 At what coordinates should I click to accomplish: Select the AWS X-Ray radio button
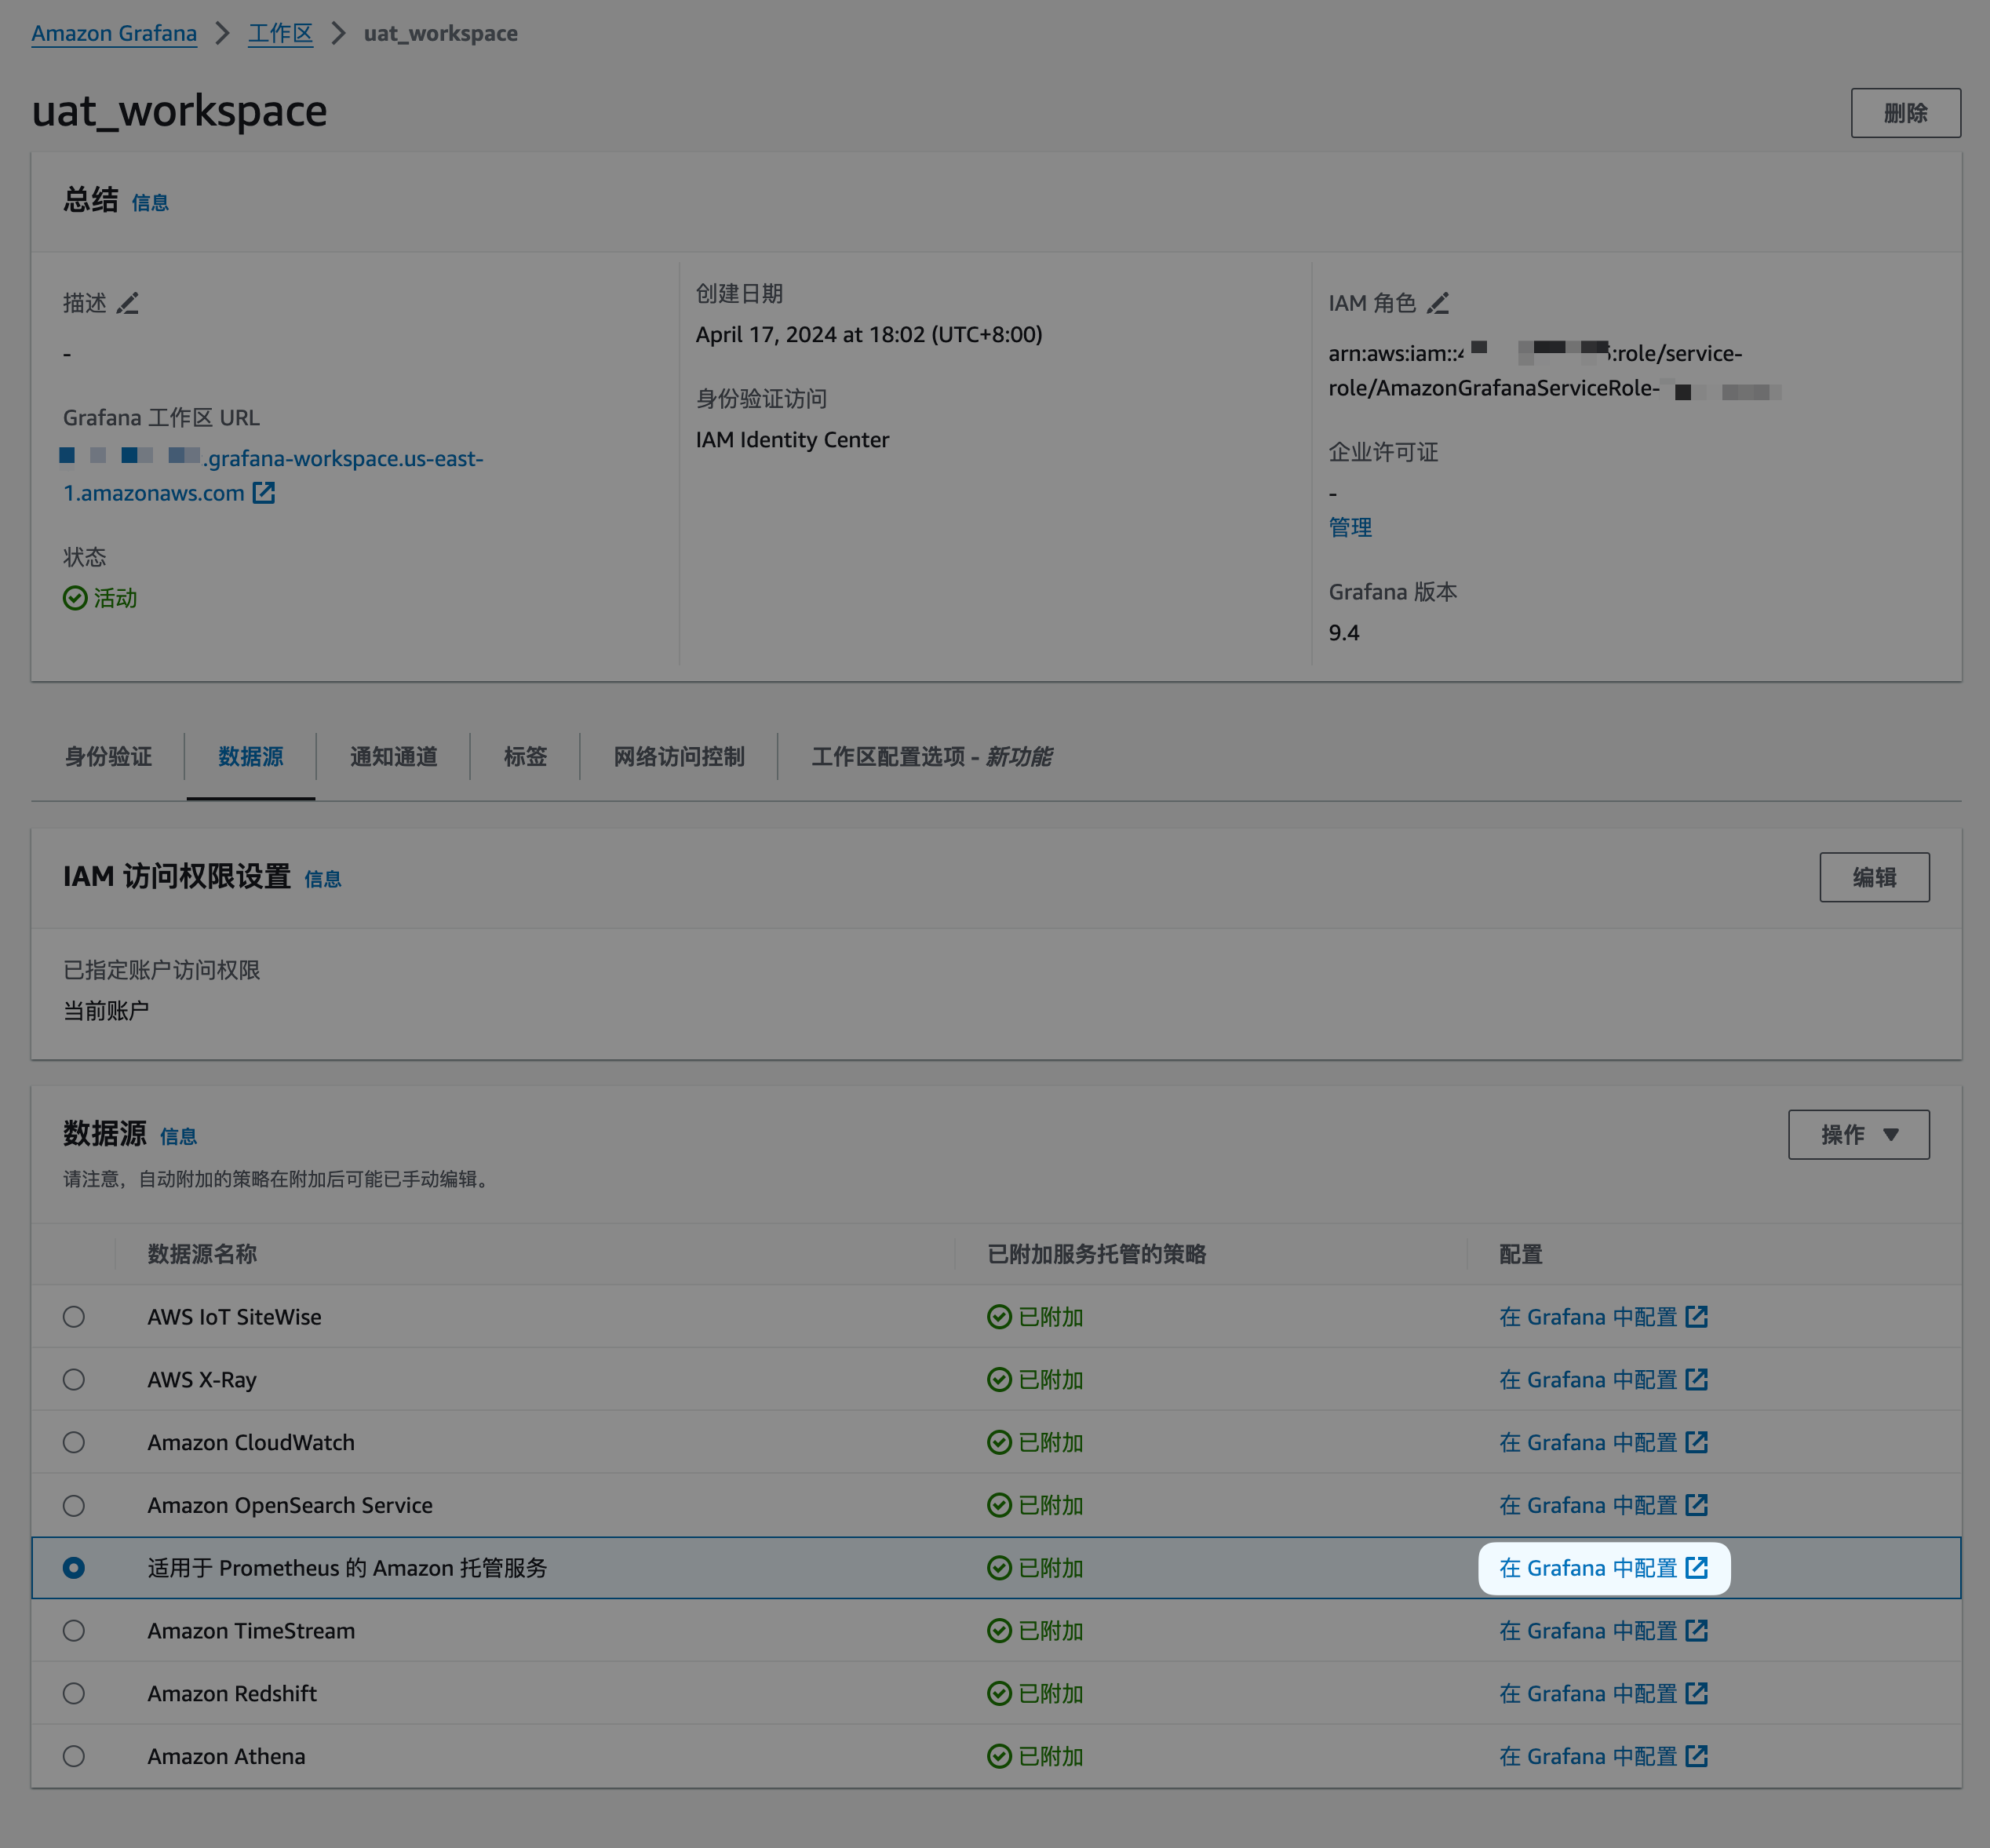(x=74, y=1380)
